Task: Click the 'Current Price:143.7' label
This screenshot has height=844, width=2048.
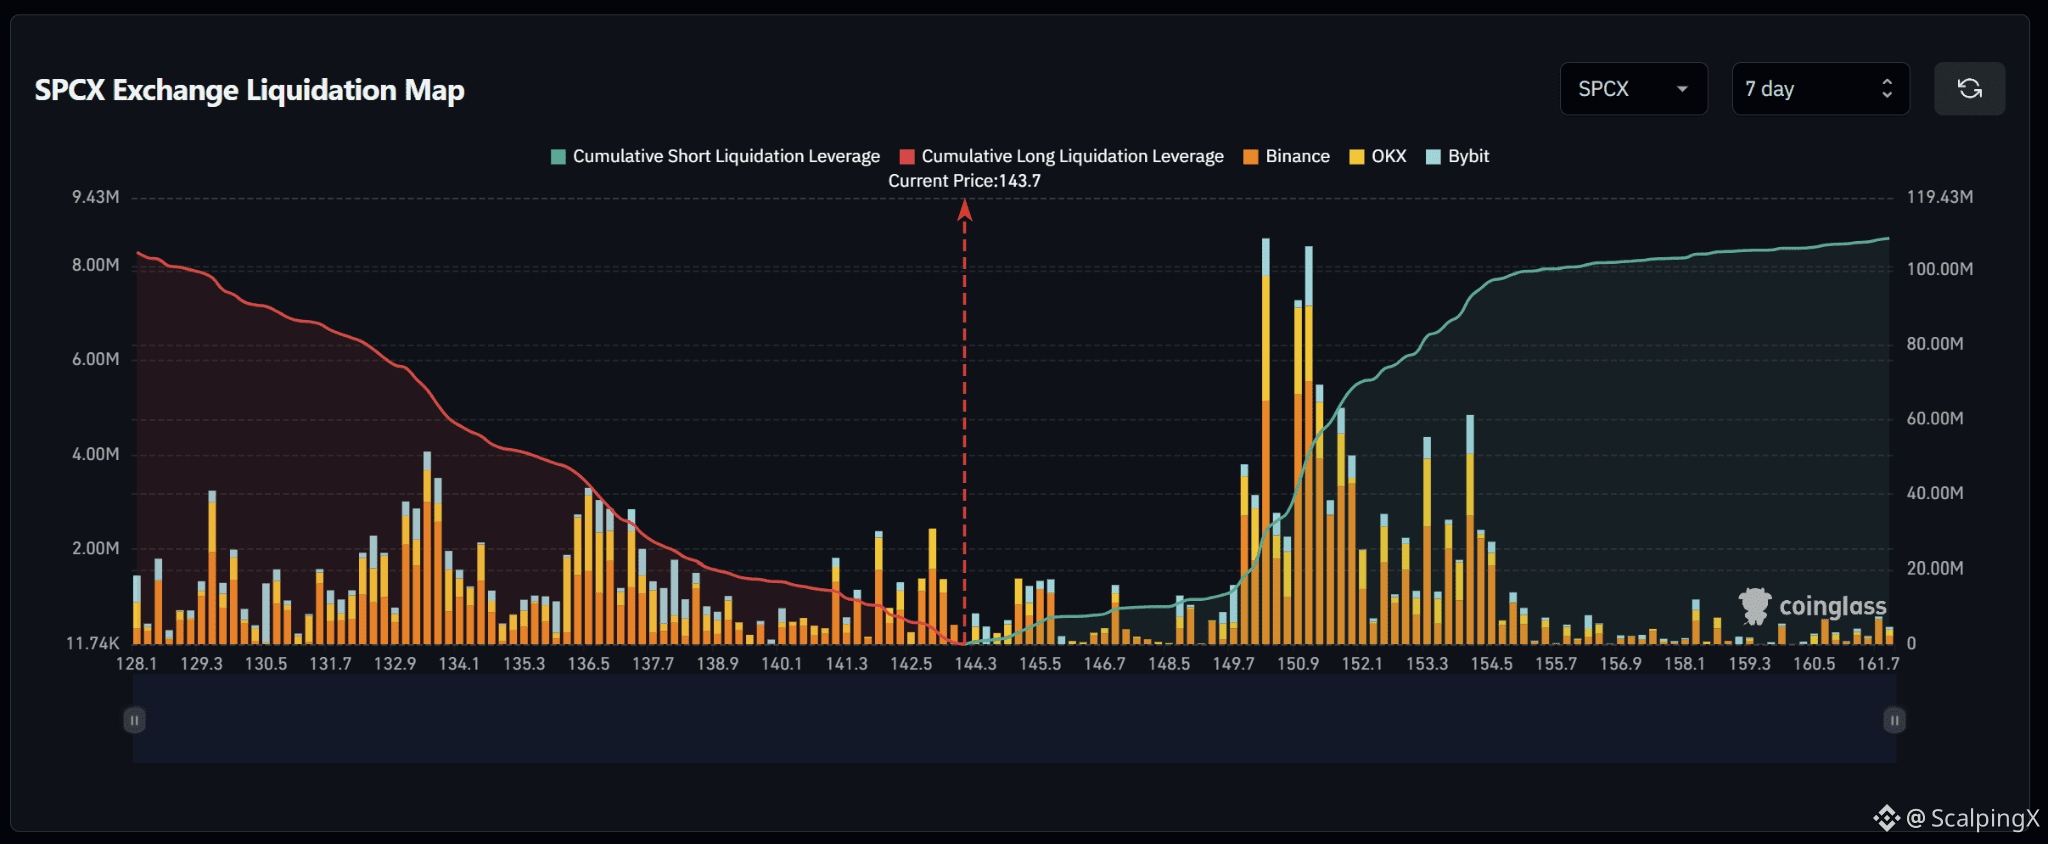Action: tap(964, 181)
